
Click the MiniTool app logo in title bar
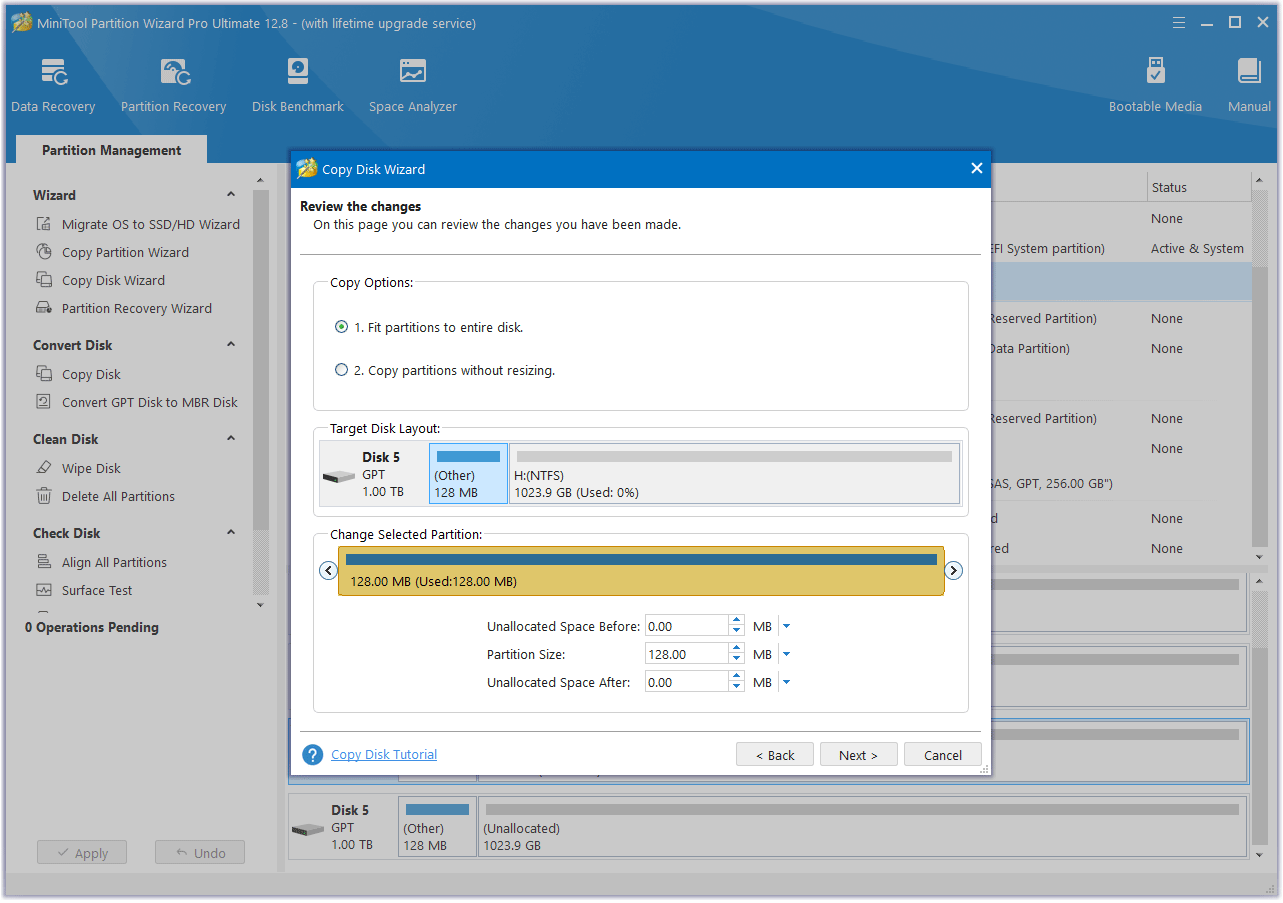(x=22, y=22)
